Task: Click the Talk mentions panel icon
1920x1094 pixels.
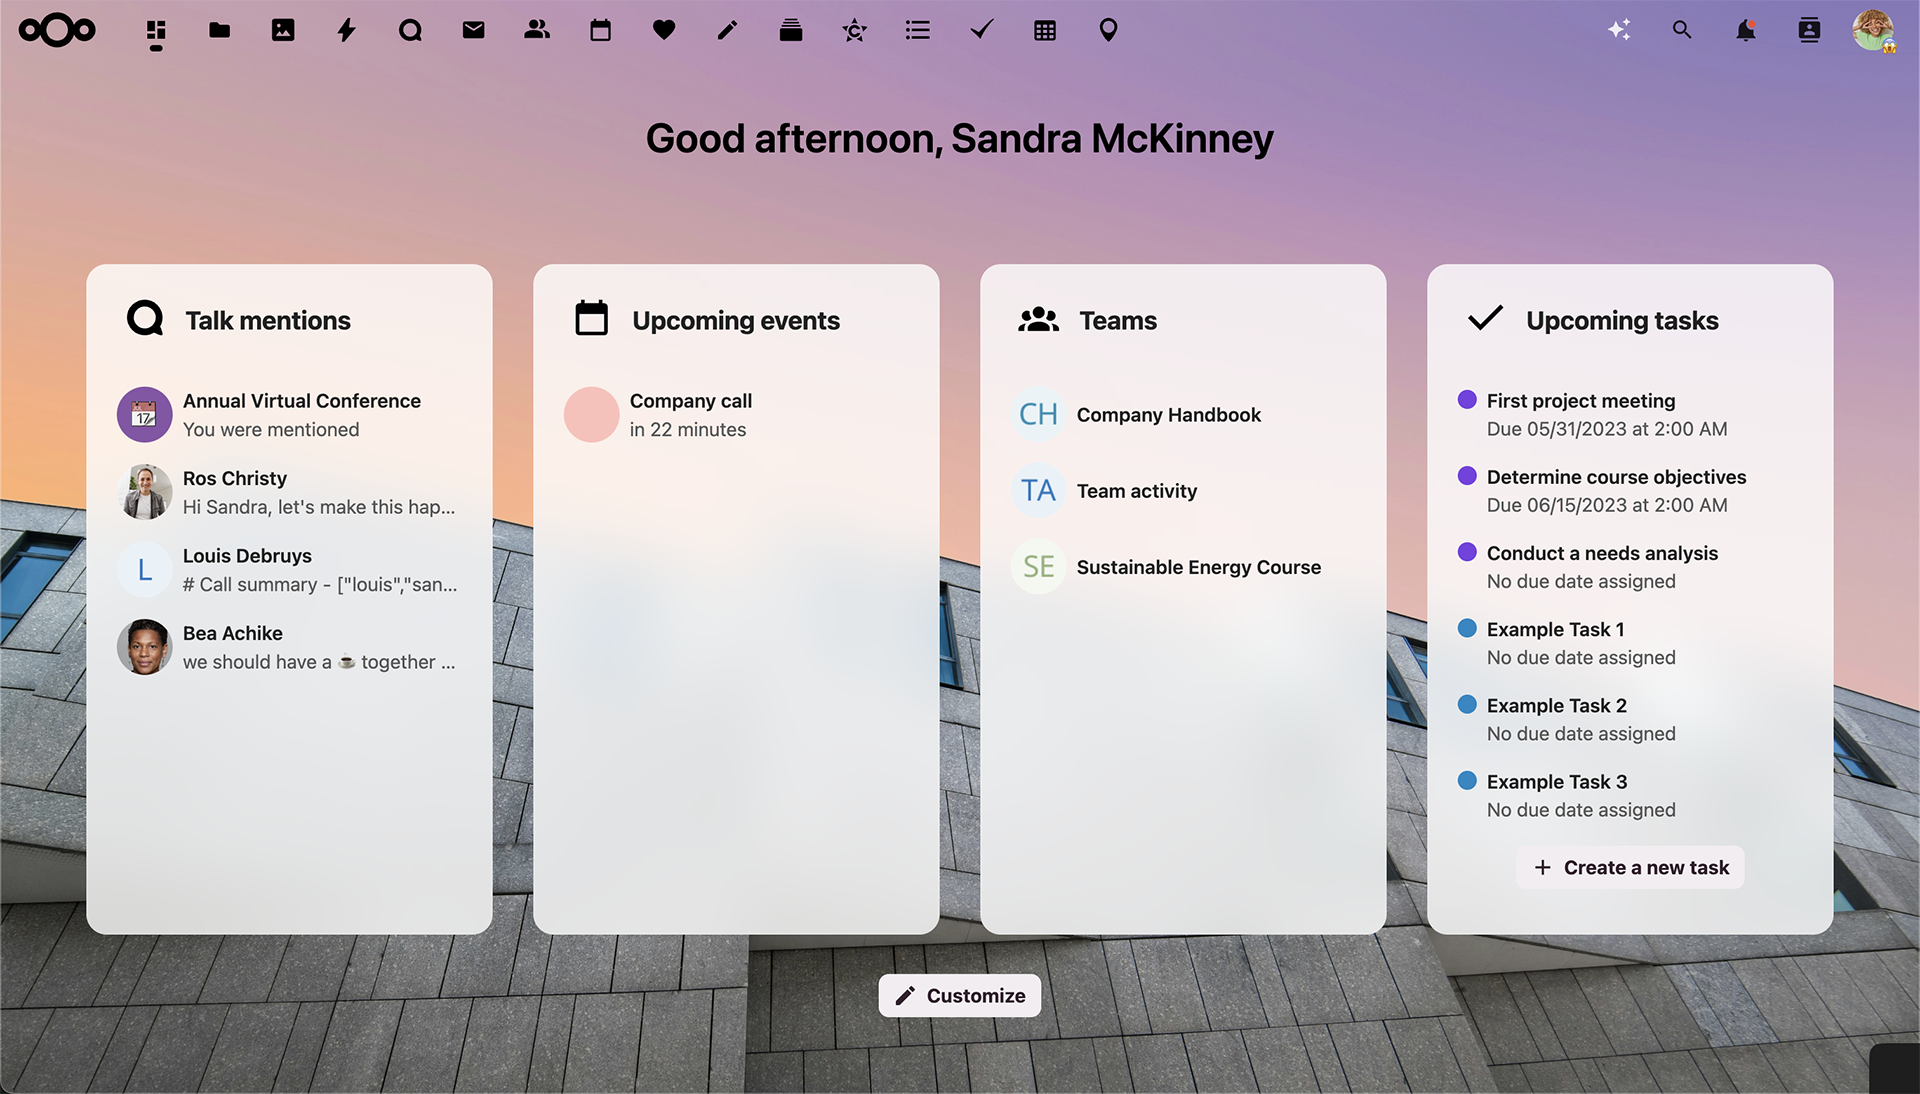Action: 144,319
